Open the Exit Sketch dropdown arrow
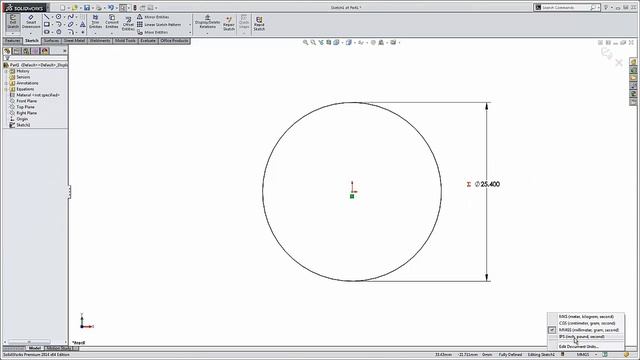This screenshot has width=640, height=360. [13, 33]
